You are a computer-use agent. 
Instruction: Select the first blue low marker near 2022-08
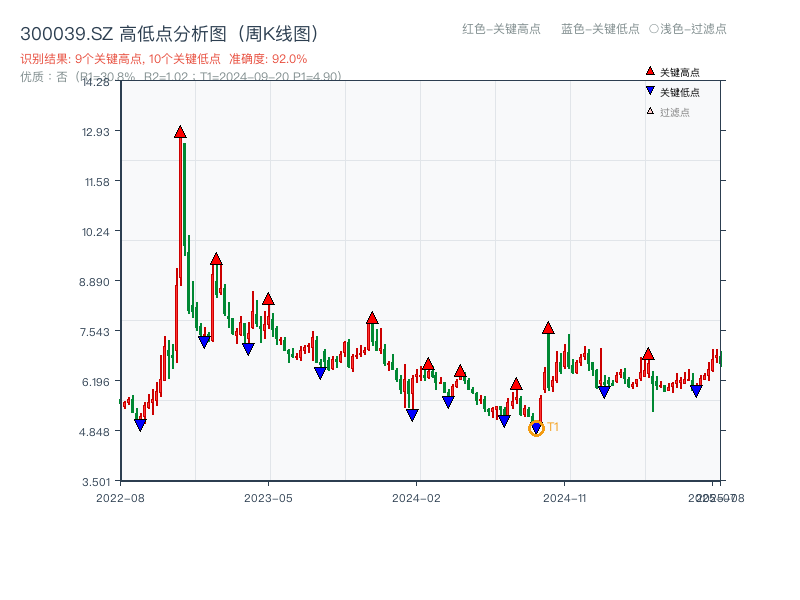(141, 424)
